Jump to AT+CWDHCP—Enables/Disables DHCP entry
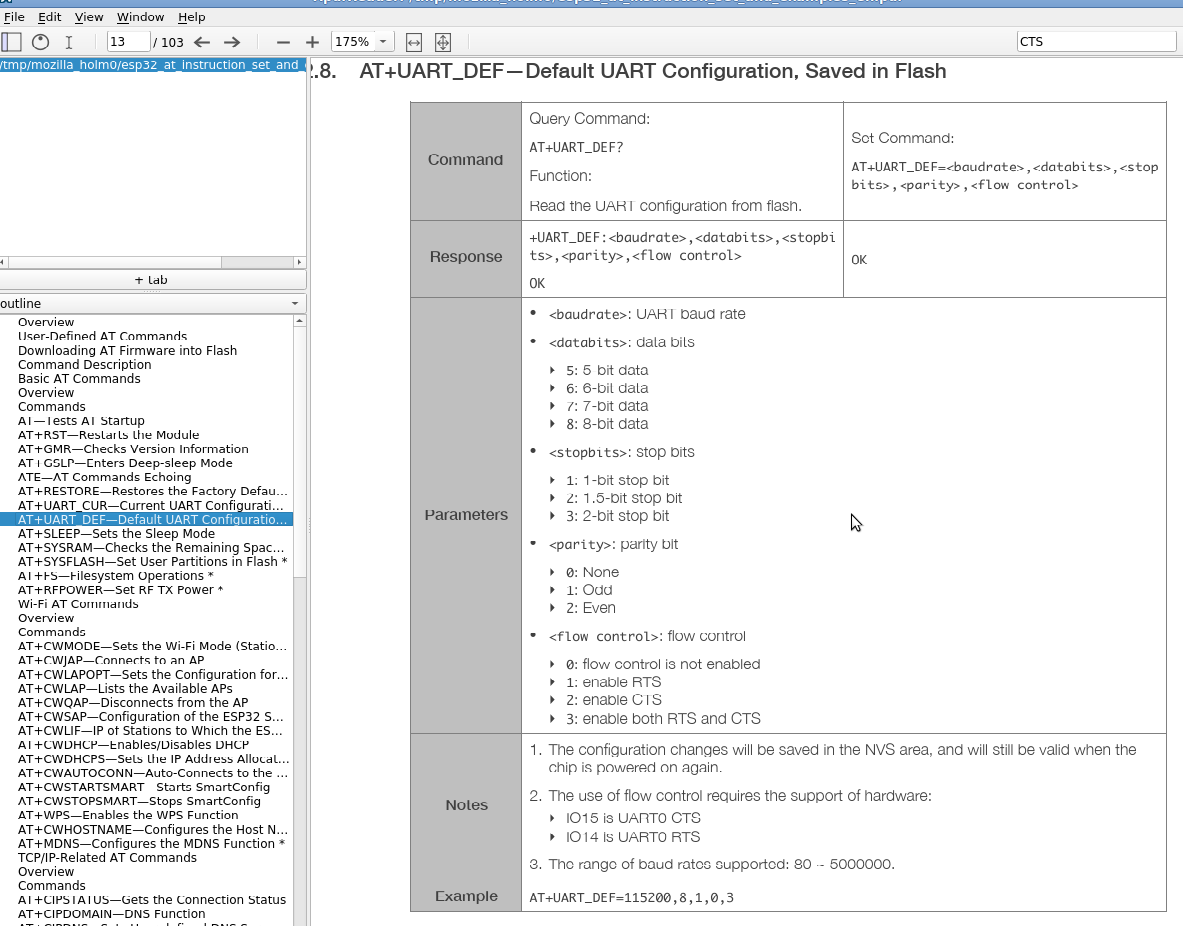 (x=134, y=745)
